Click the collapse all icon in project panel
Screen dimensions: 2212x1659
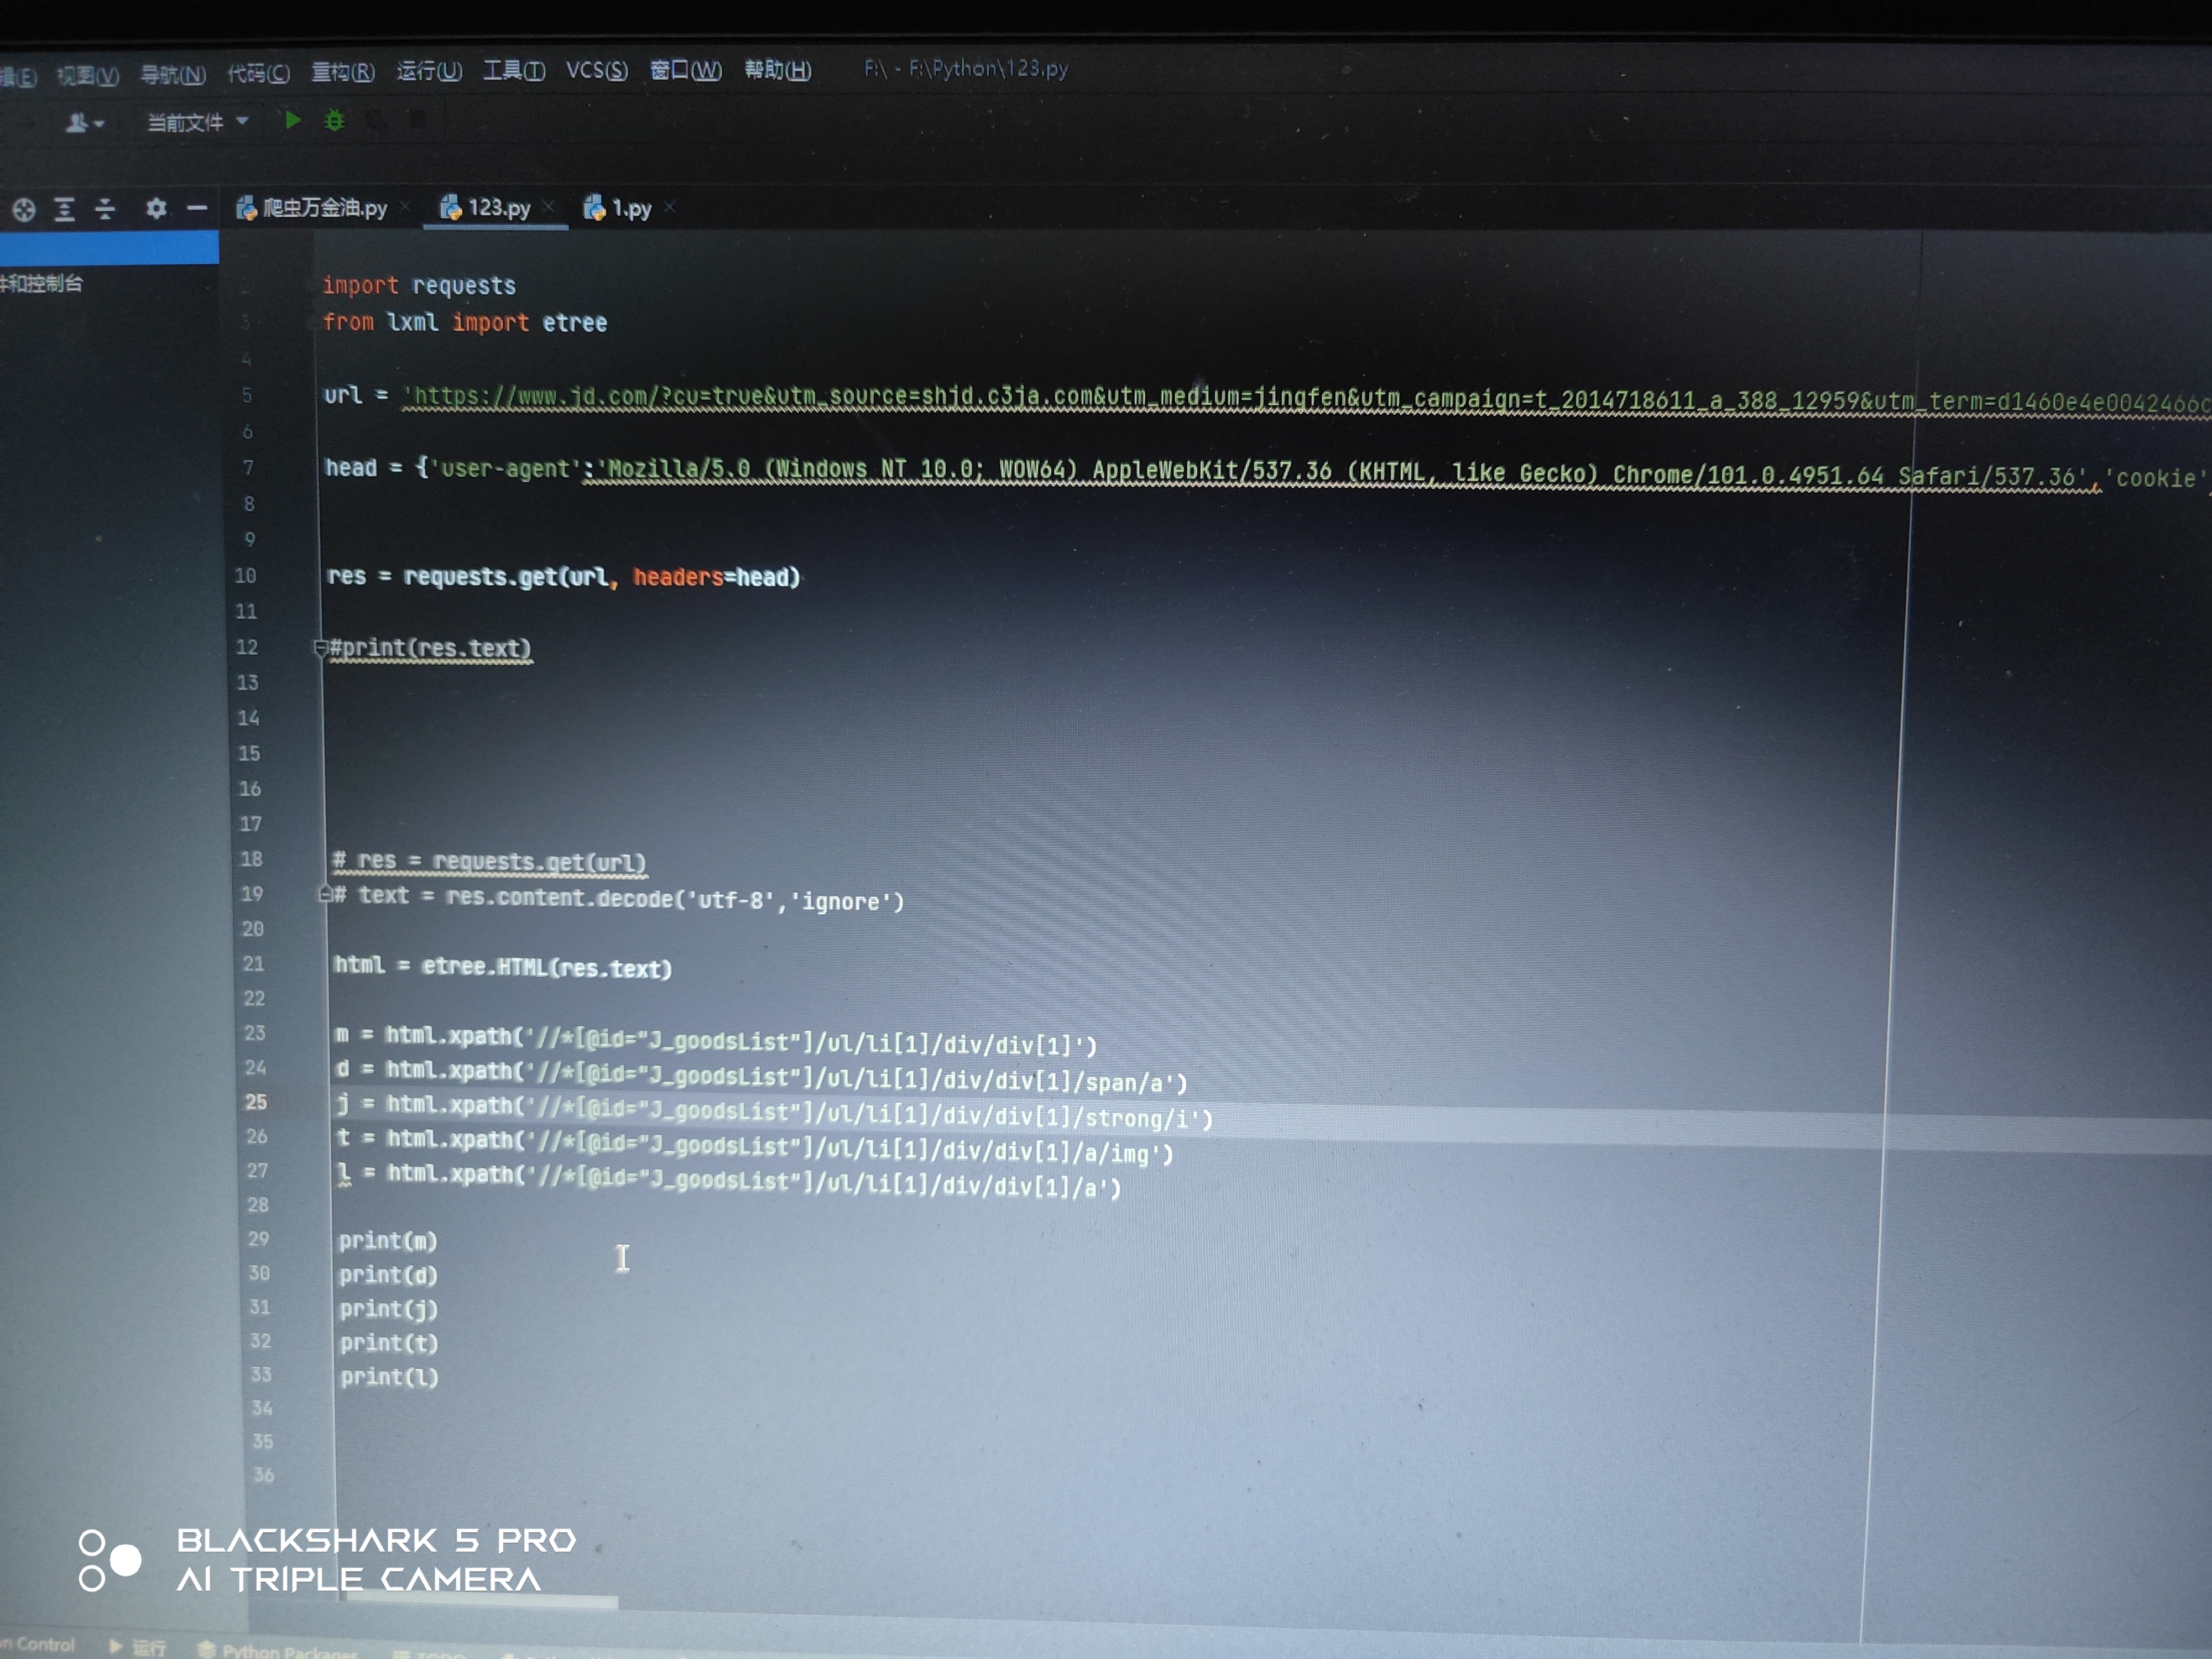click(x=105, y=209)
